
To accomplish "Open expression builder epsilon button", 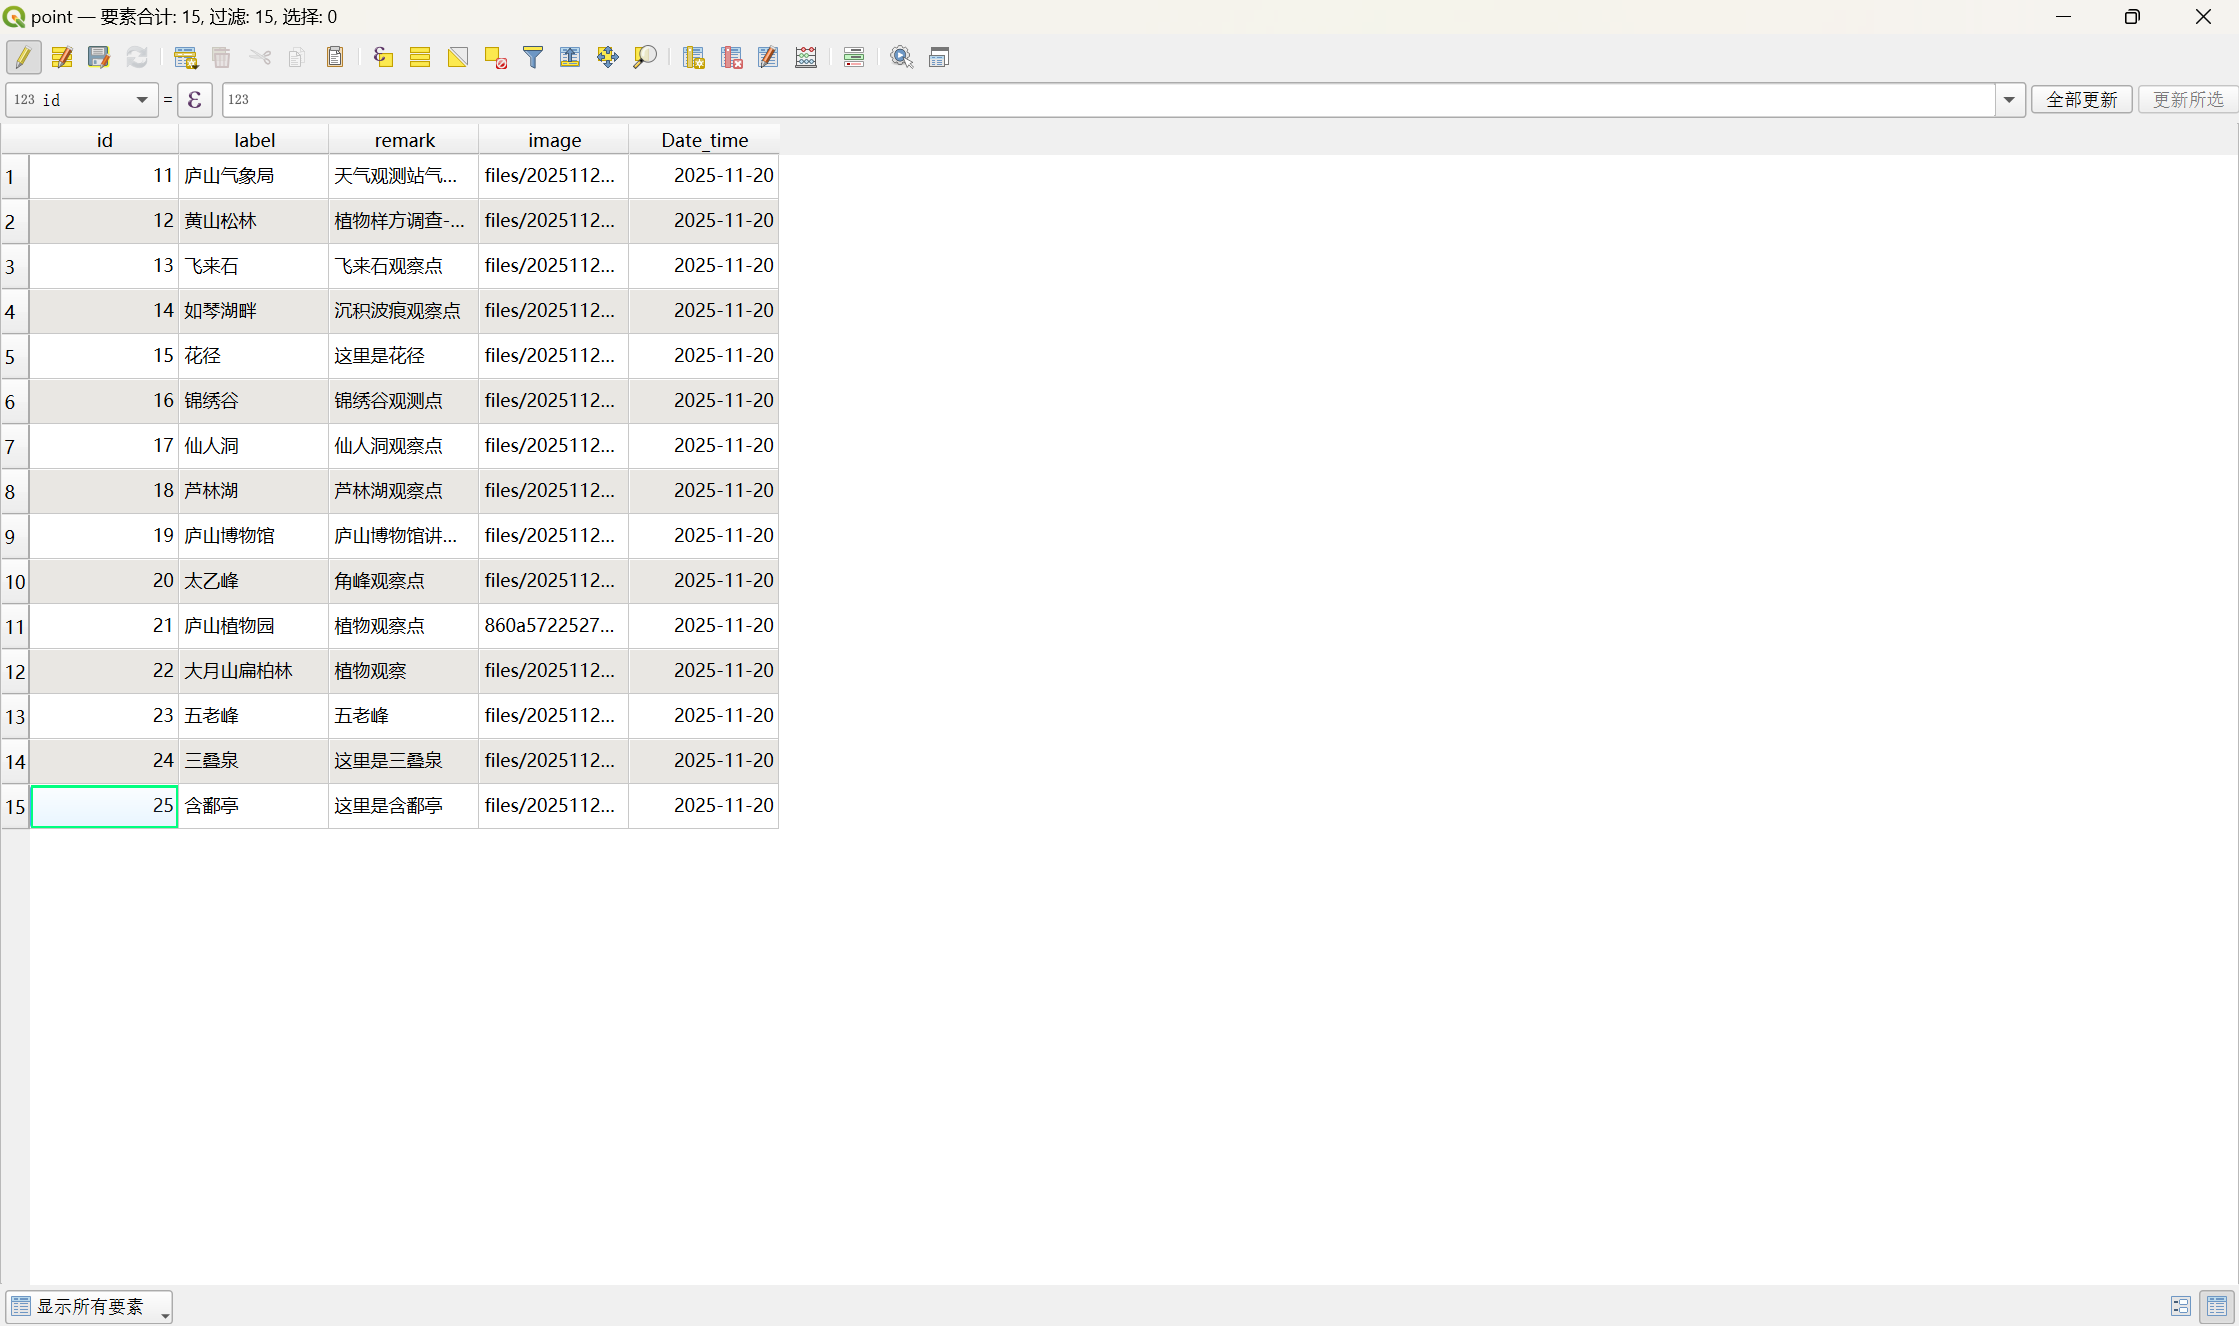I will pyautogui.click(x=195, y=99).
